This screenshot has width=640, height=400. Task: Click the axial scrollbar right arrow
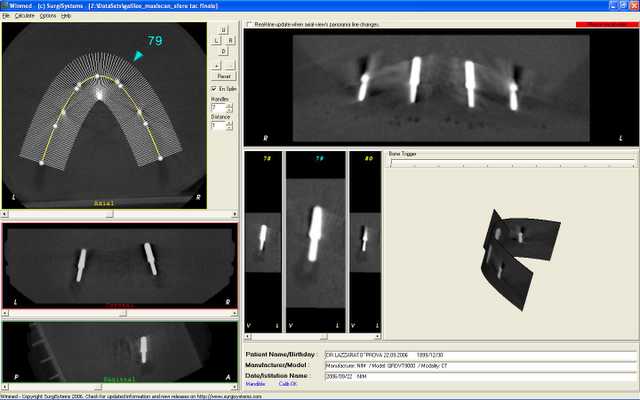tap(235, 214)
